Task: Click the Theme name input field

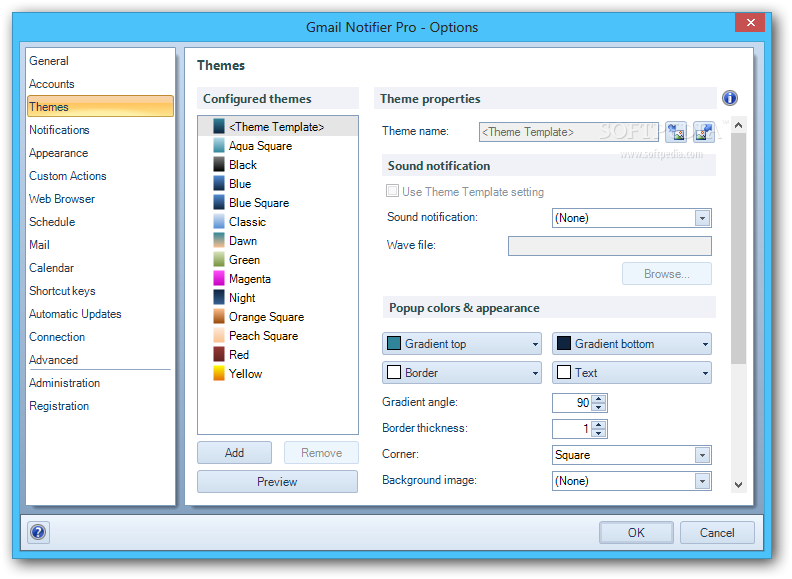Action: (x=569, y=132)
